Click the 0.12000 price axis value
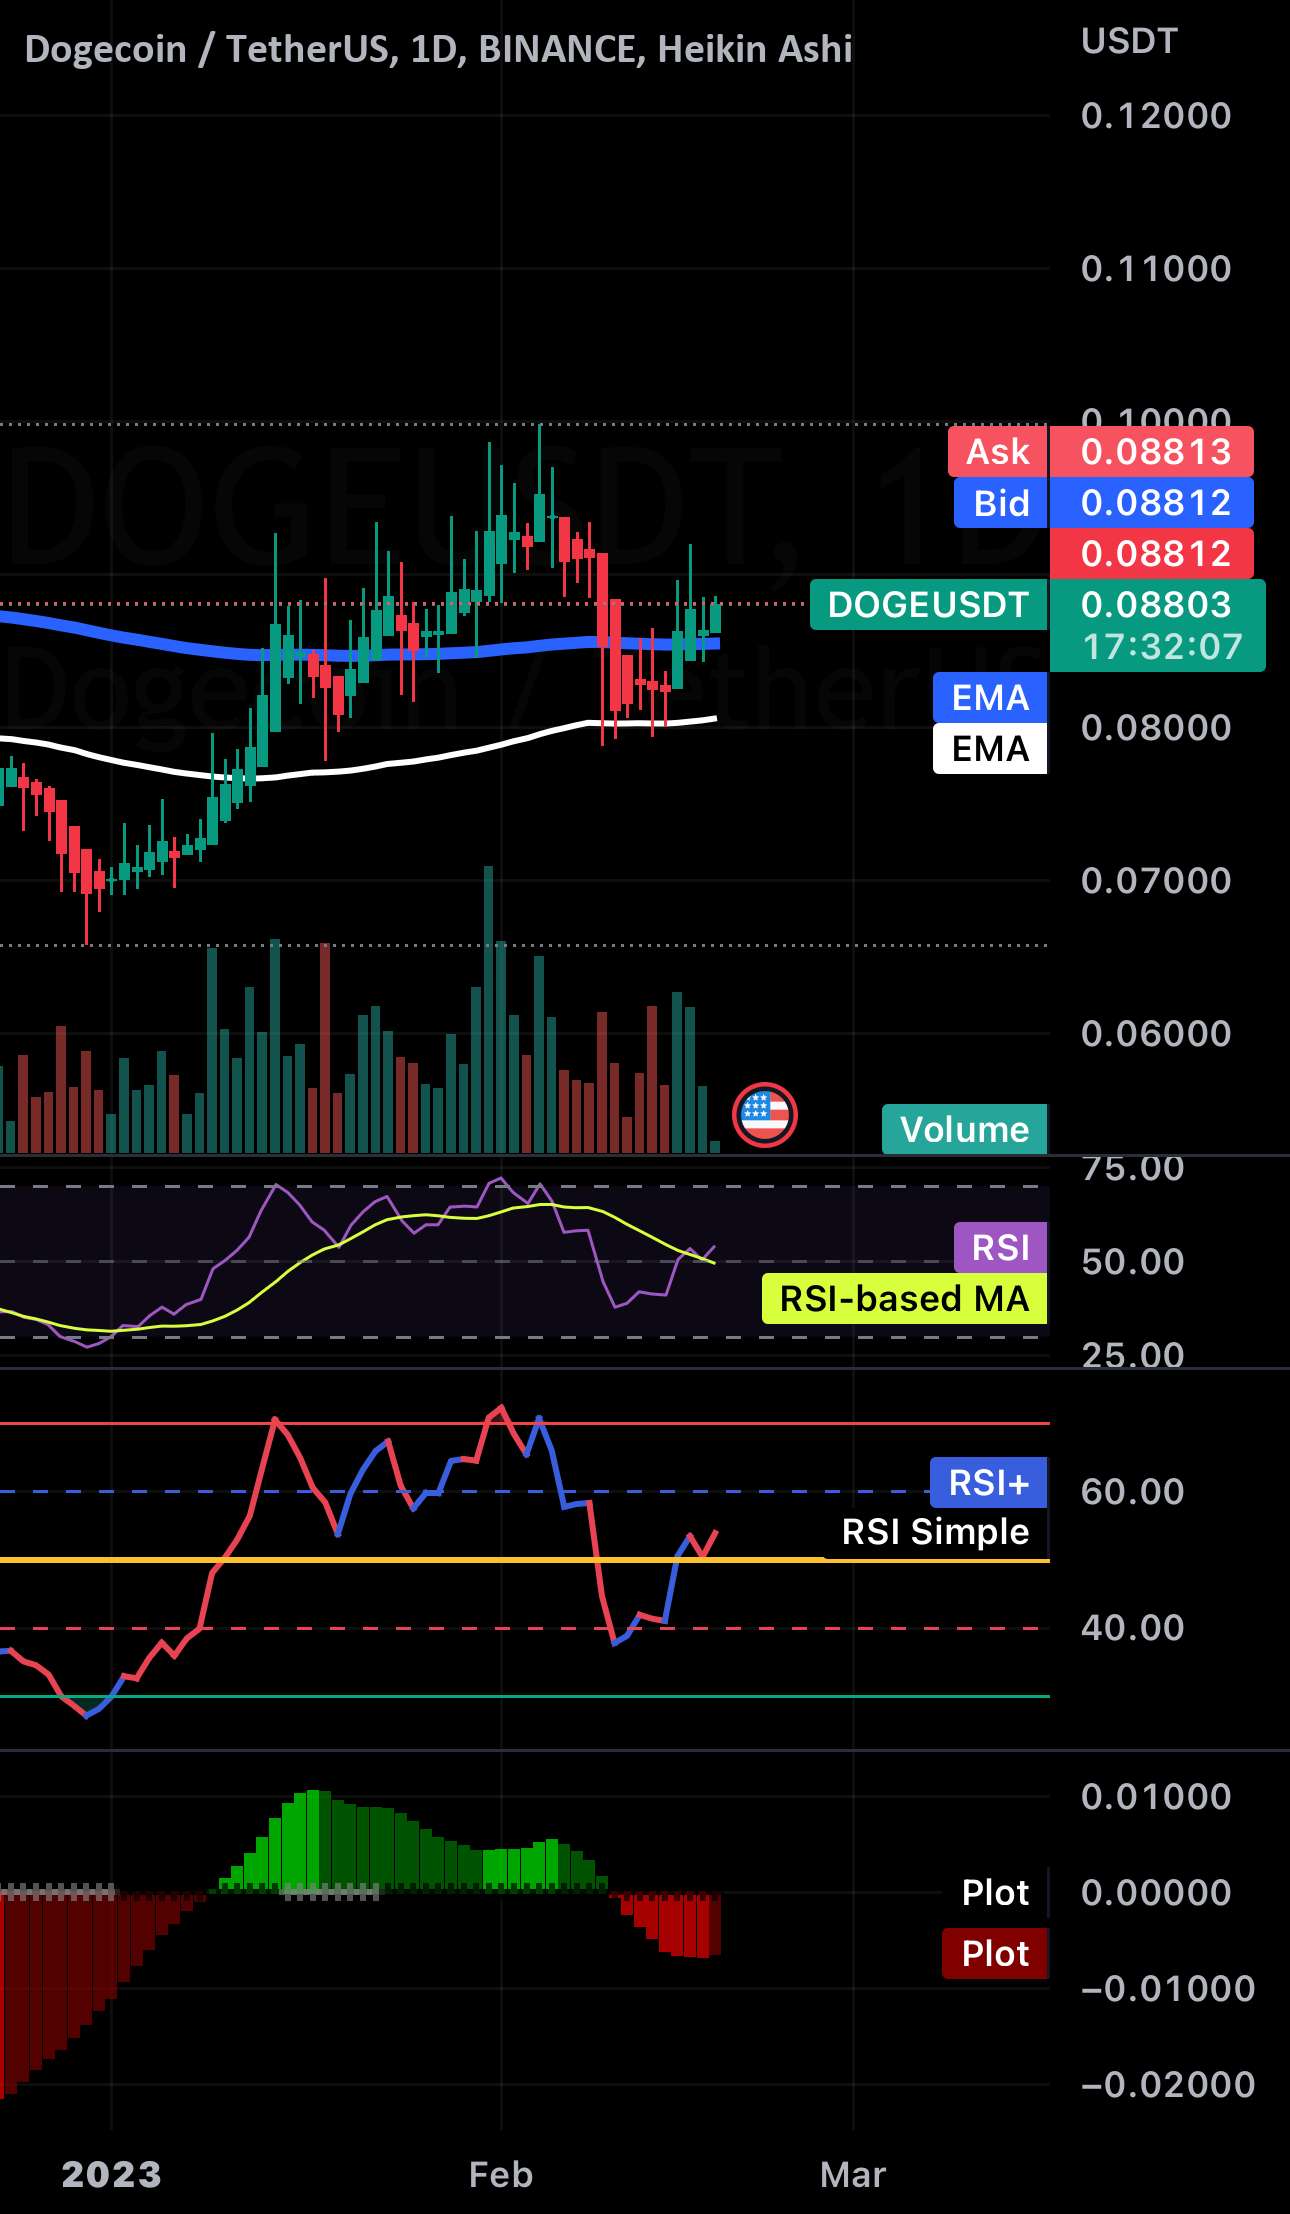The width and height of the screenshot is (1290, 2214). tap(1156, 116)
